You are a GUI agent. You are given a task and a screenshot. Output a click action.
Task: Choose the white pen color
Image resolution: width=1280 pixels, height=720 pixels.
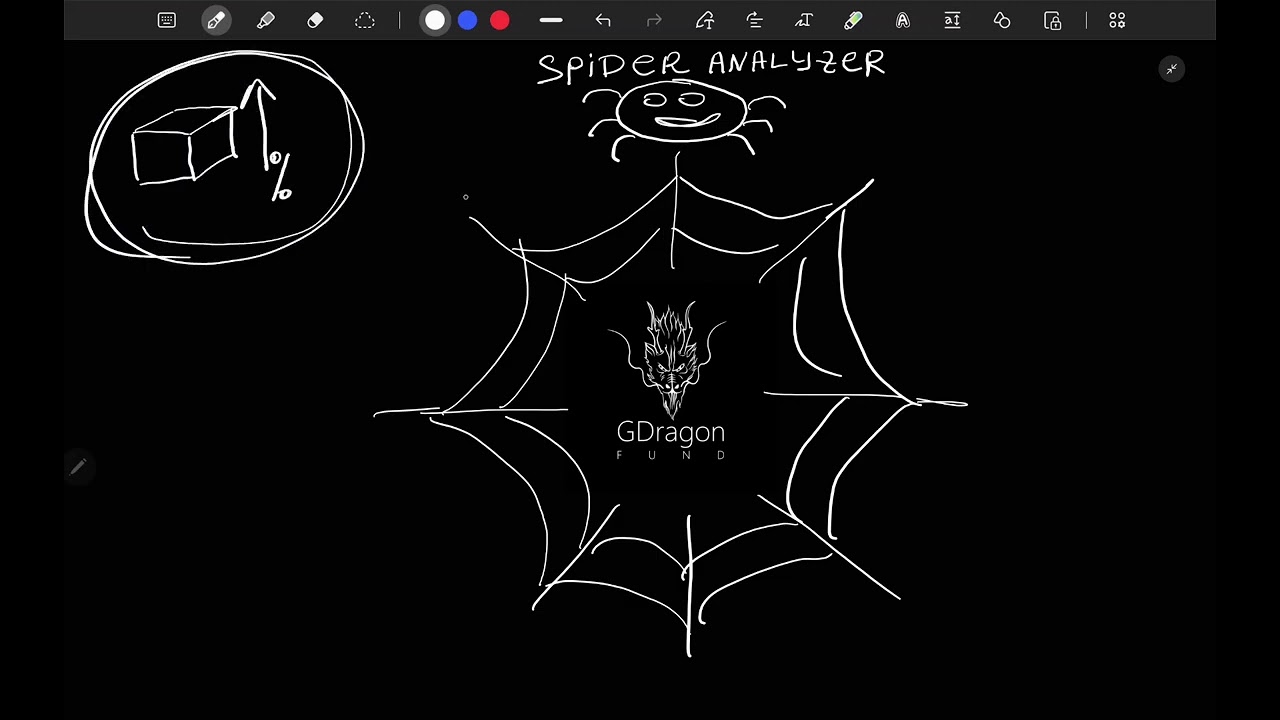[x=435, y=20]
